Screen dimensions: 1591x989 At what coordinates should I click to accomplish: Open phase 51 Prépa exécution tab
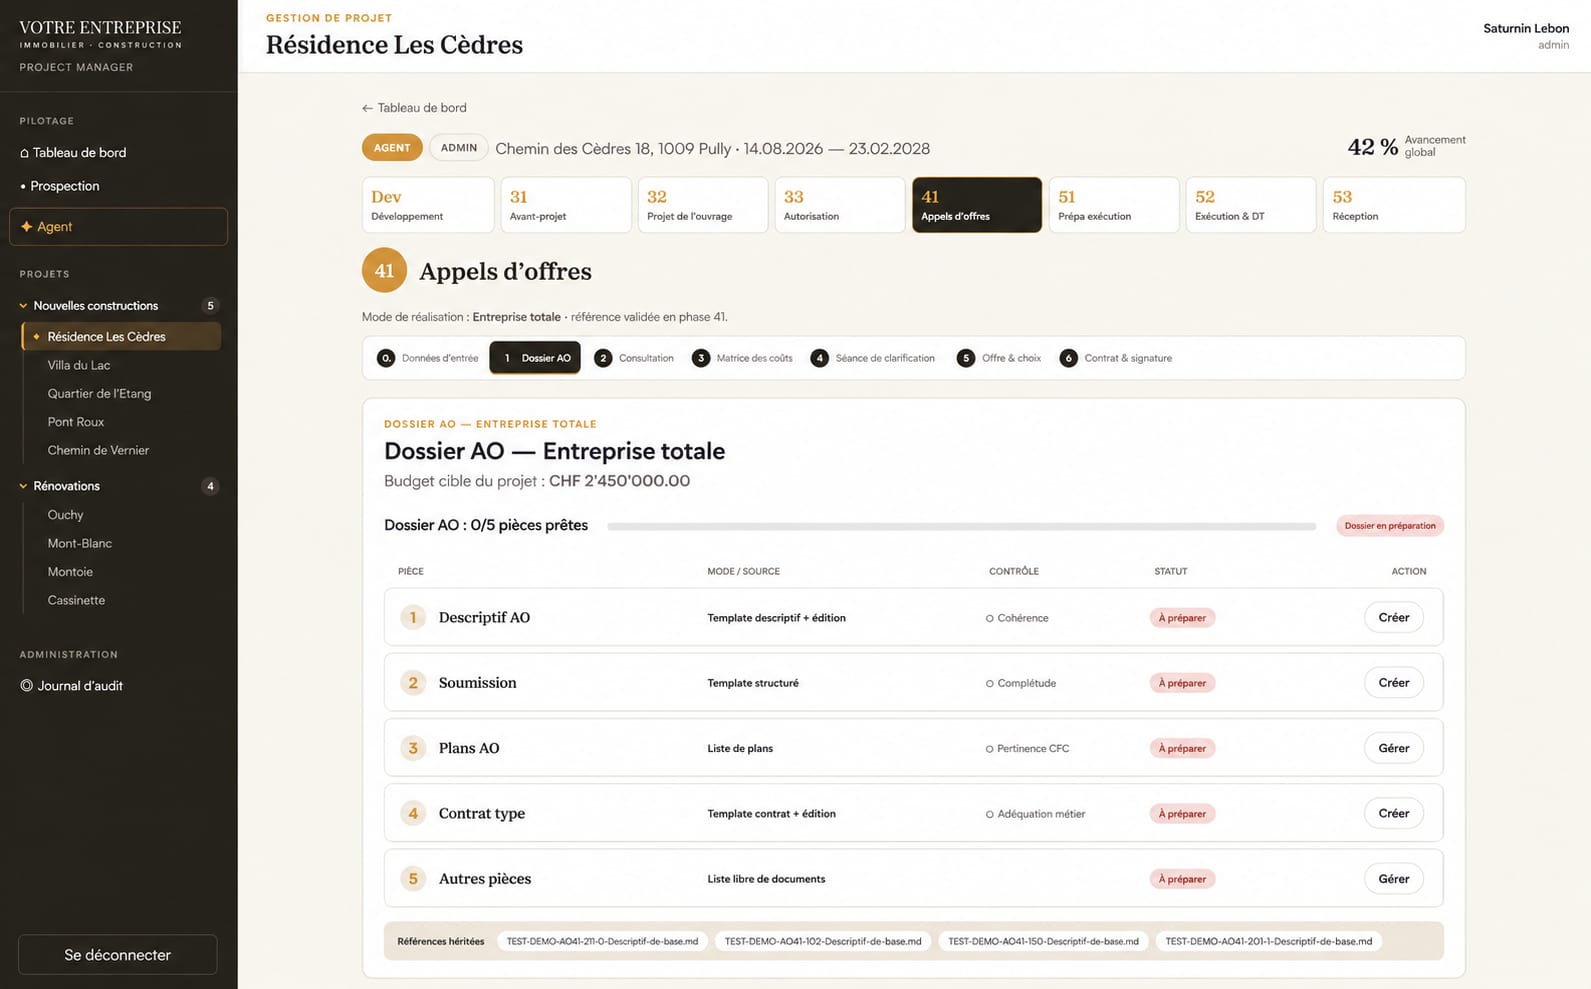pyautogui.click(x=1114, y=205)
